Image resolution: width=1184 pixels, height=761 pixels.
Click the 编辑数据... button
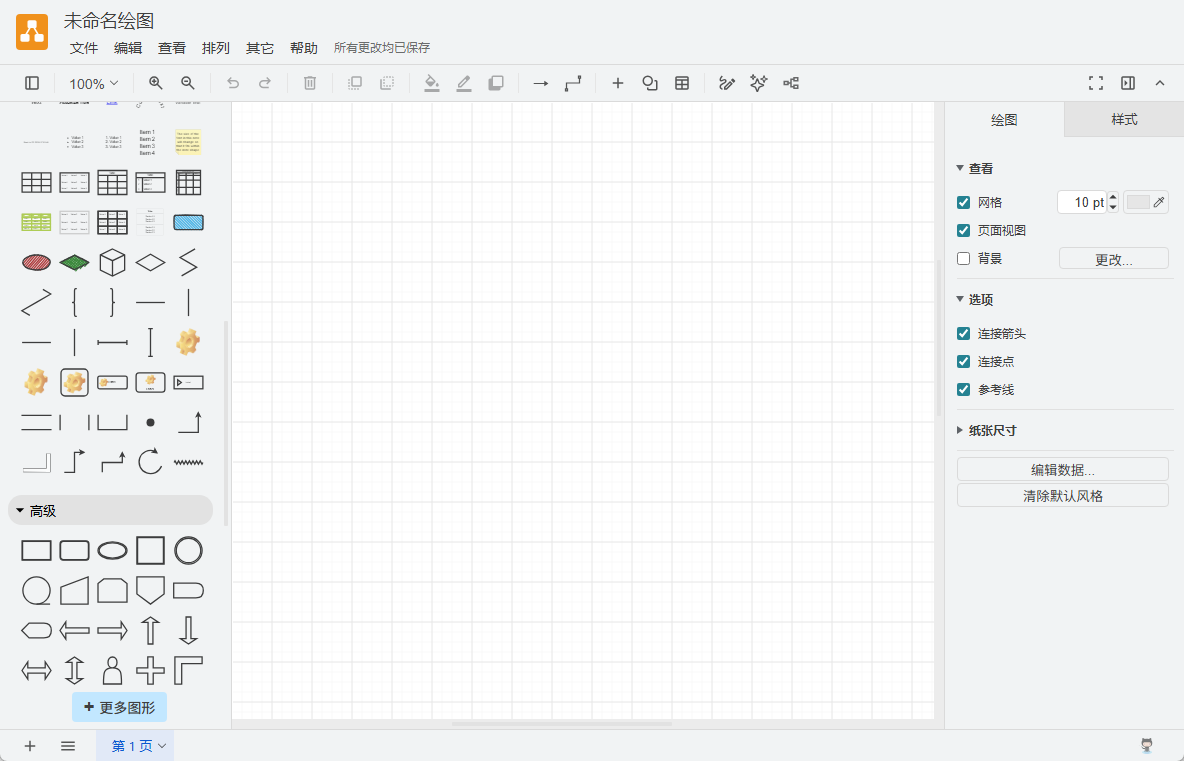tap(1062, 470)
